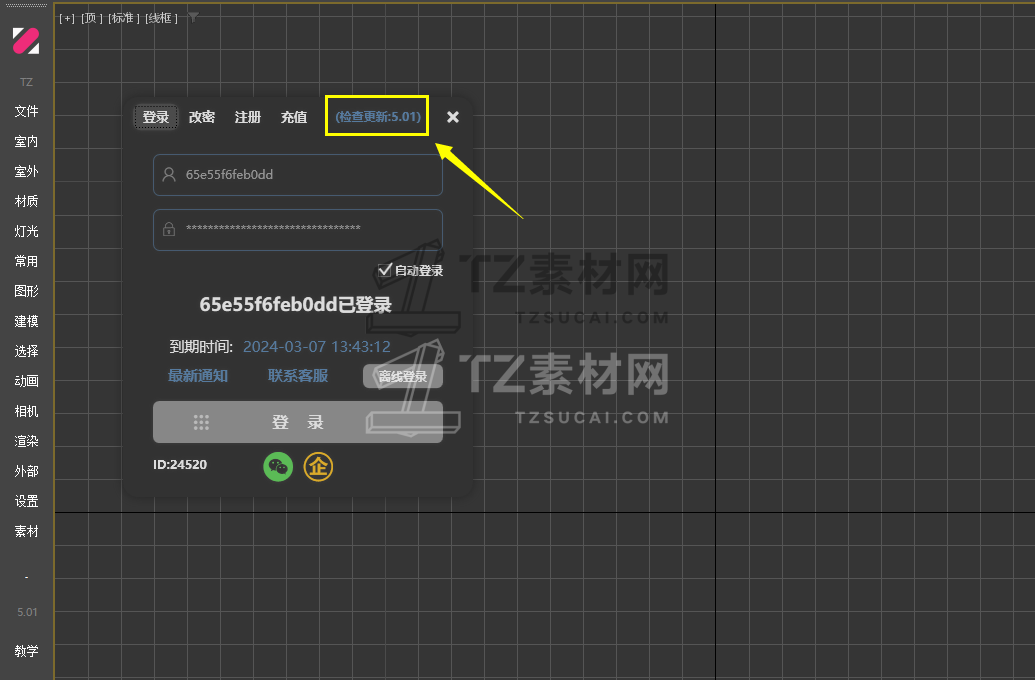Open the 图形 sidebar menu
1035x680 pixels.
coord(26,290)
